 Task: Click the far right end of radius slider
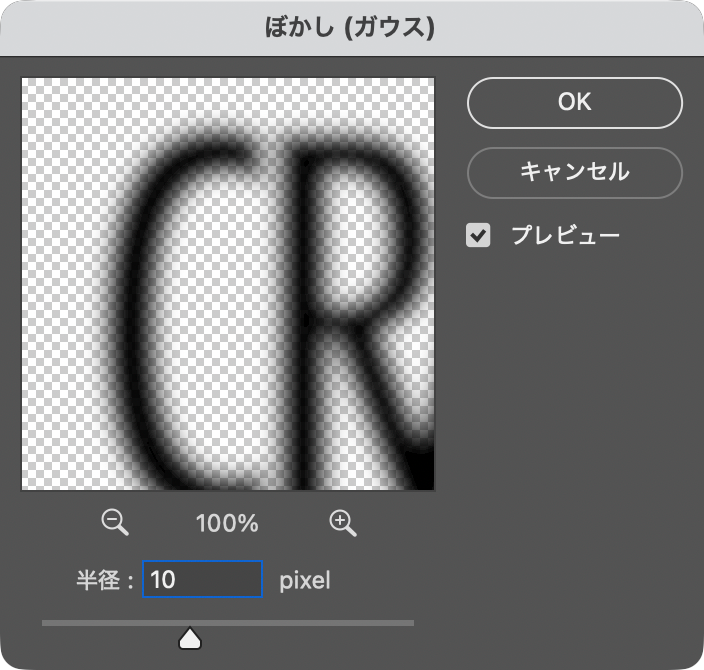410,623
